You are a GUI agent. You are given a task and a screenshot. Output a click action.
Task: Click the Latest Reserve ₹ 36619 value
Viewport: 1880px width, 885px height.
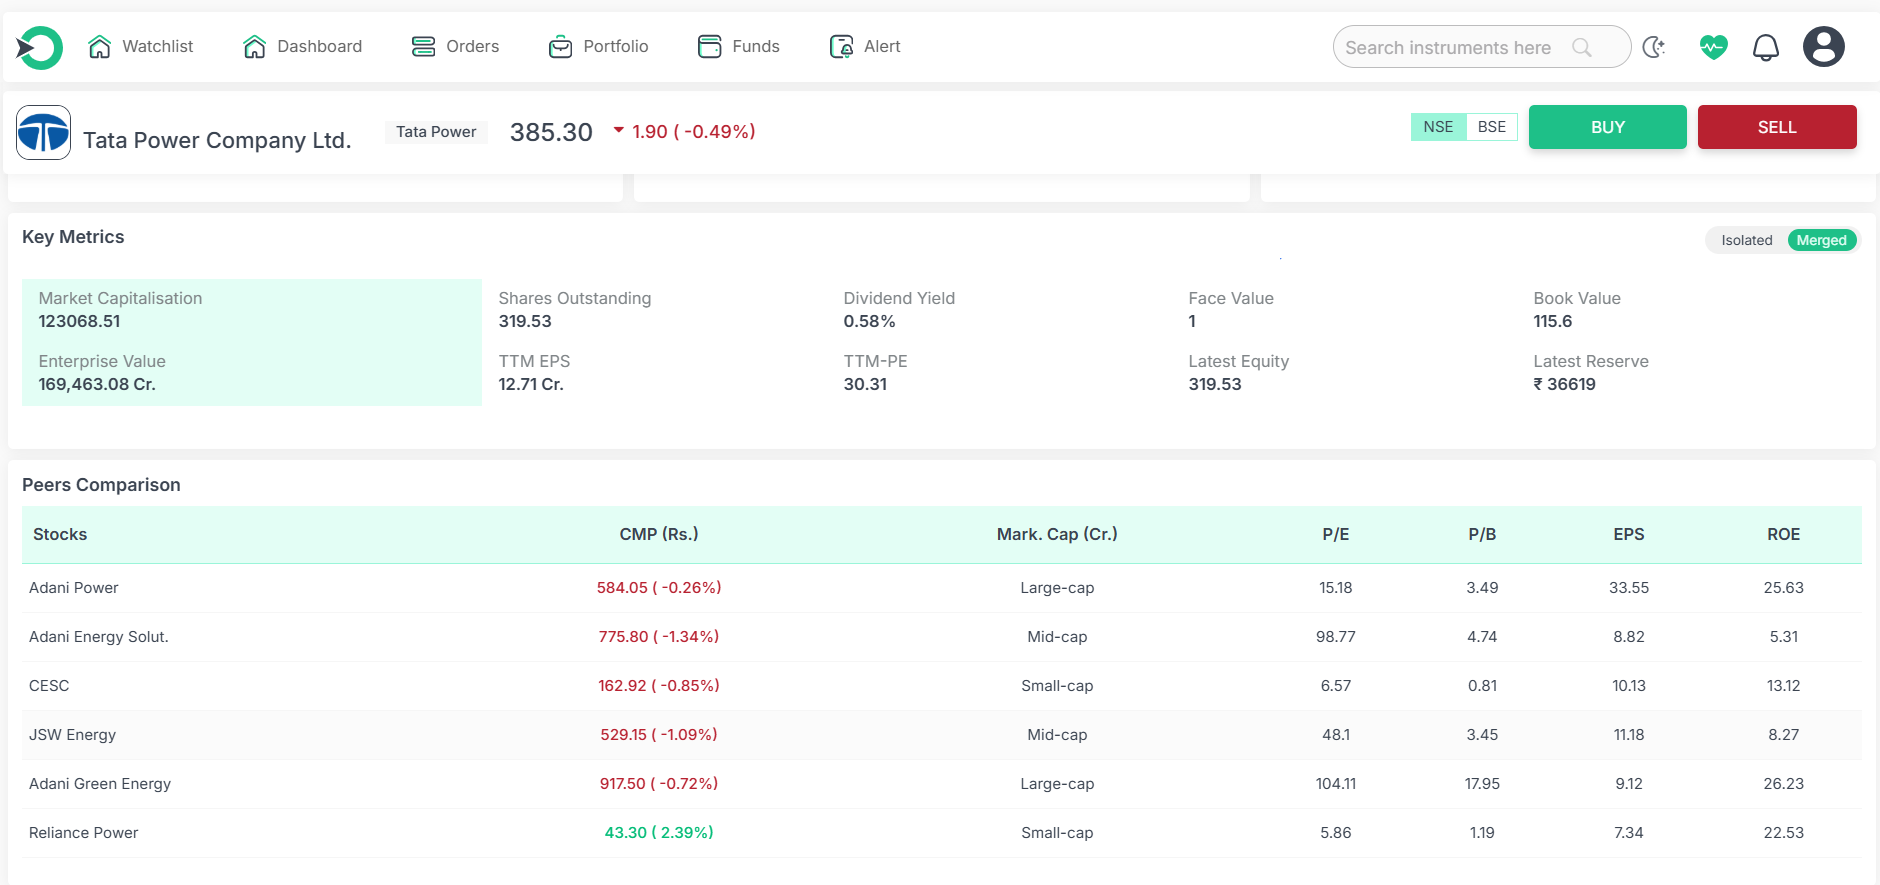[1565, 384]
